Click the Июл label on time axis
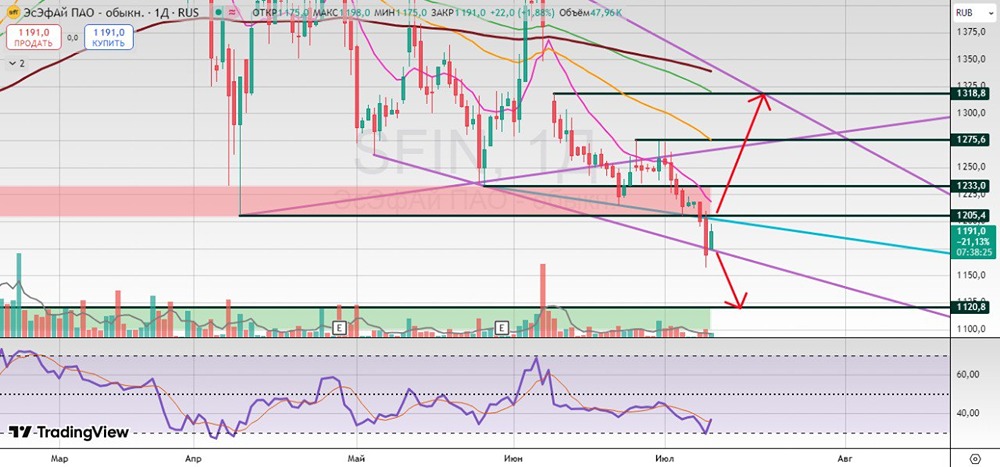The height and width of the screenshot is (467, 1000). (665, 457)
